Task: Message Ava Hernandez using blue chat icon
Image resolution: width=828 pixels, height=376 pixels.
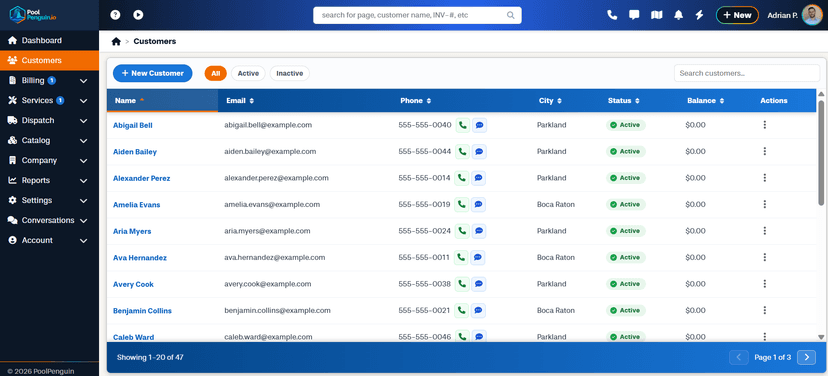Action: coord(477,257)
